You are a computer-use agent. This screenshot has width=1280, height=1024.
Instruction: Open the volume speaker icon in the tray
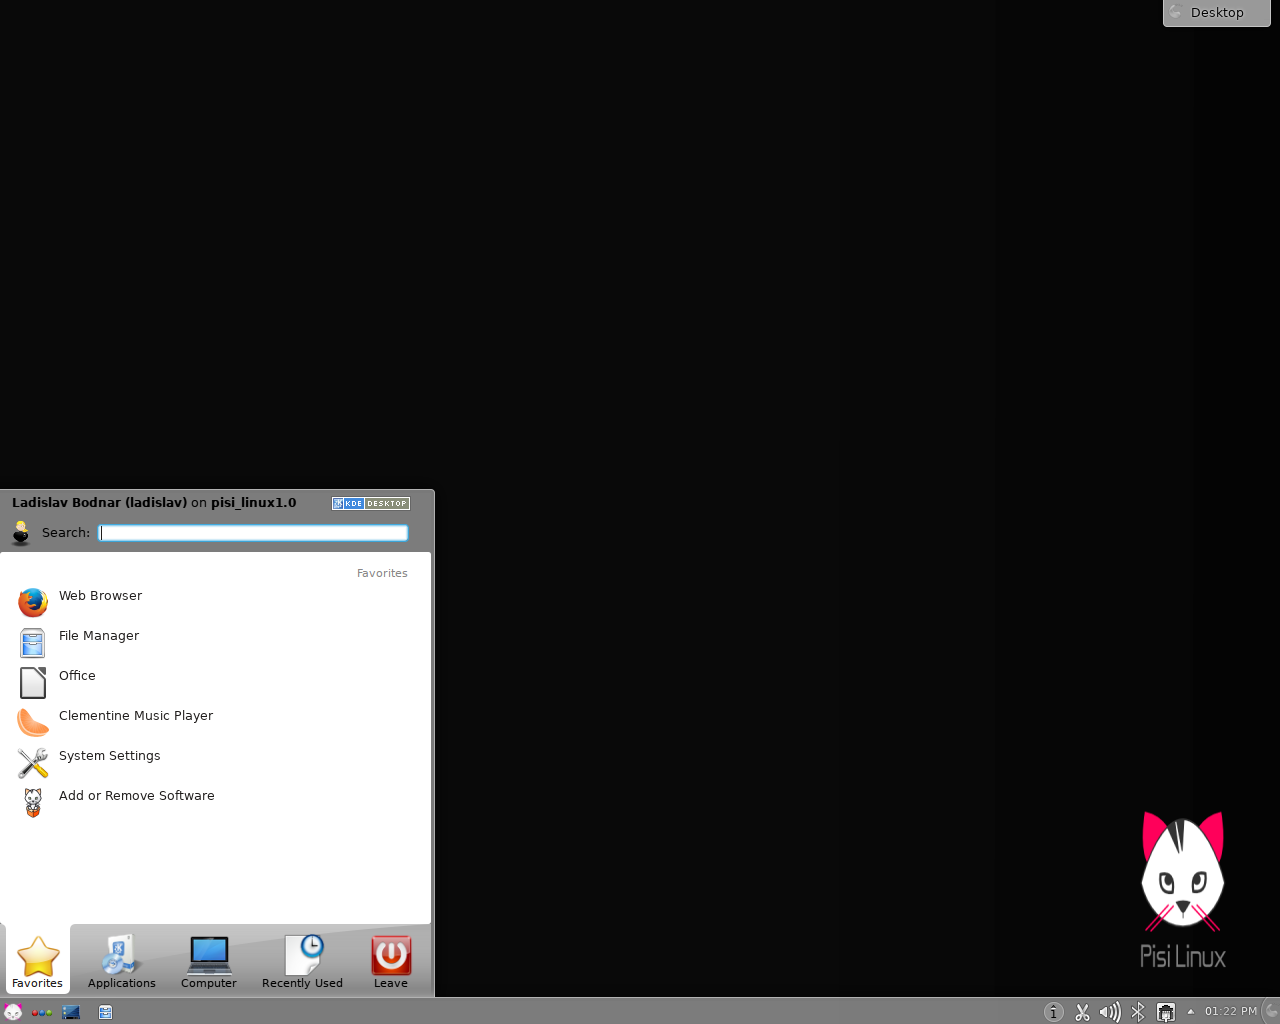1110,1012
